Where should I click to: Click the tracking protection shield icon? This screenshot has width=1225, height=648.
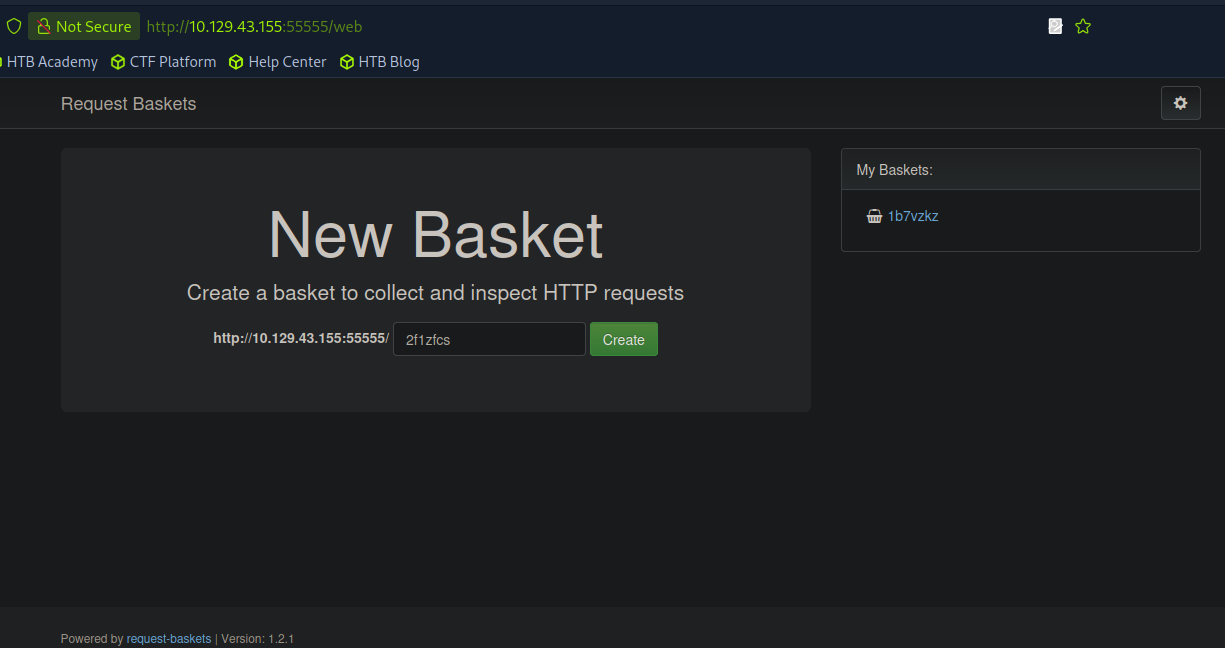tap(14, 27)
